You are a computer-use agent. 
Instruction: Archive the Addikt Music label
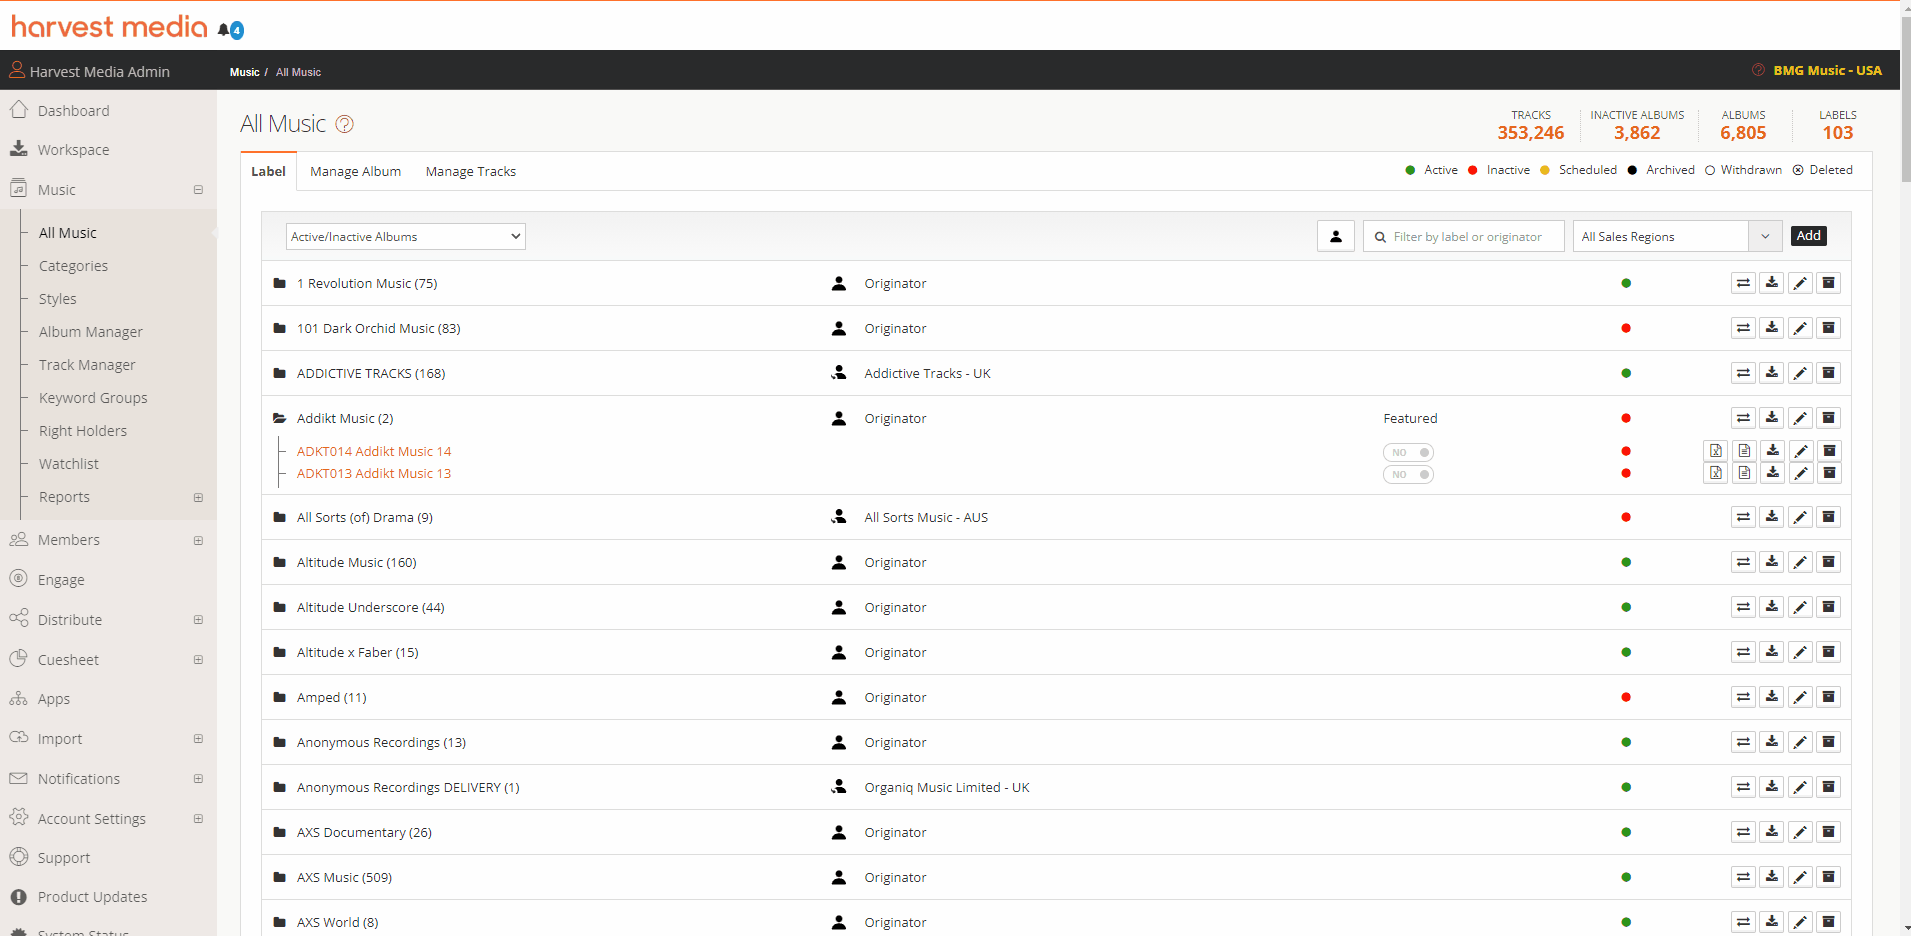pos(1829,418)
